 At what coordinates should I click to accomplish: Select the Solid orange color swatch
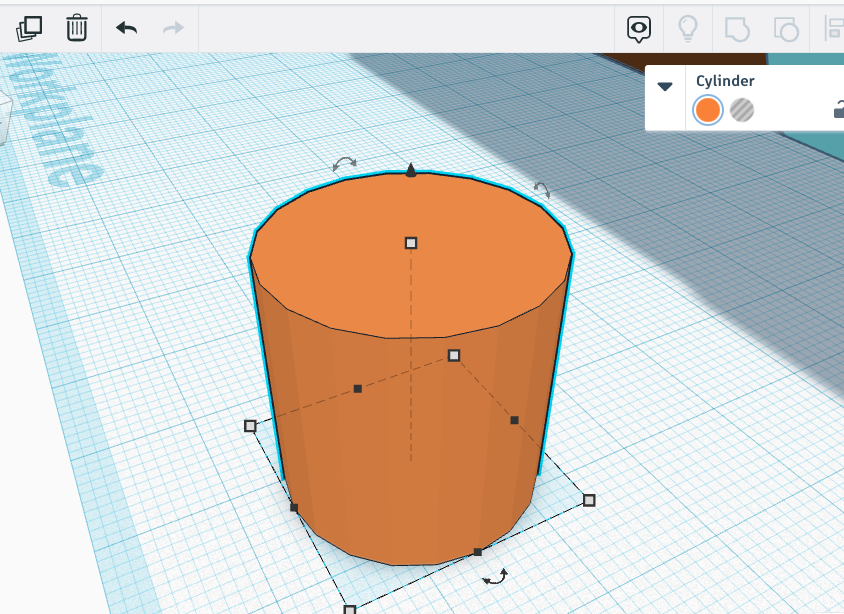707,110
